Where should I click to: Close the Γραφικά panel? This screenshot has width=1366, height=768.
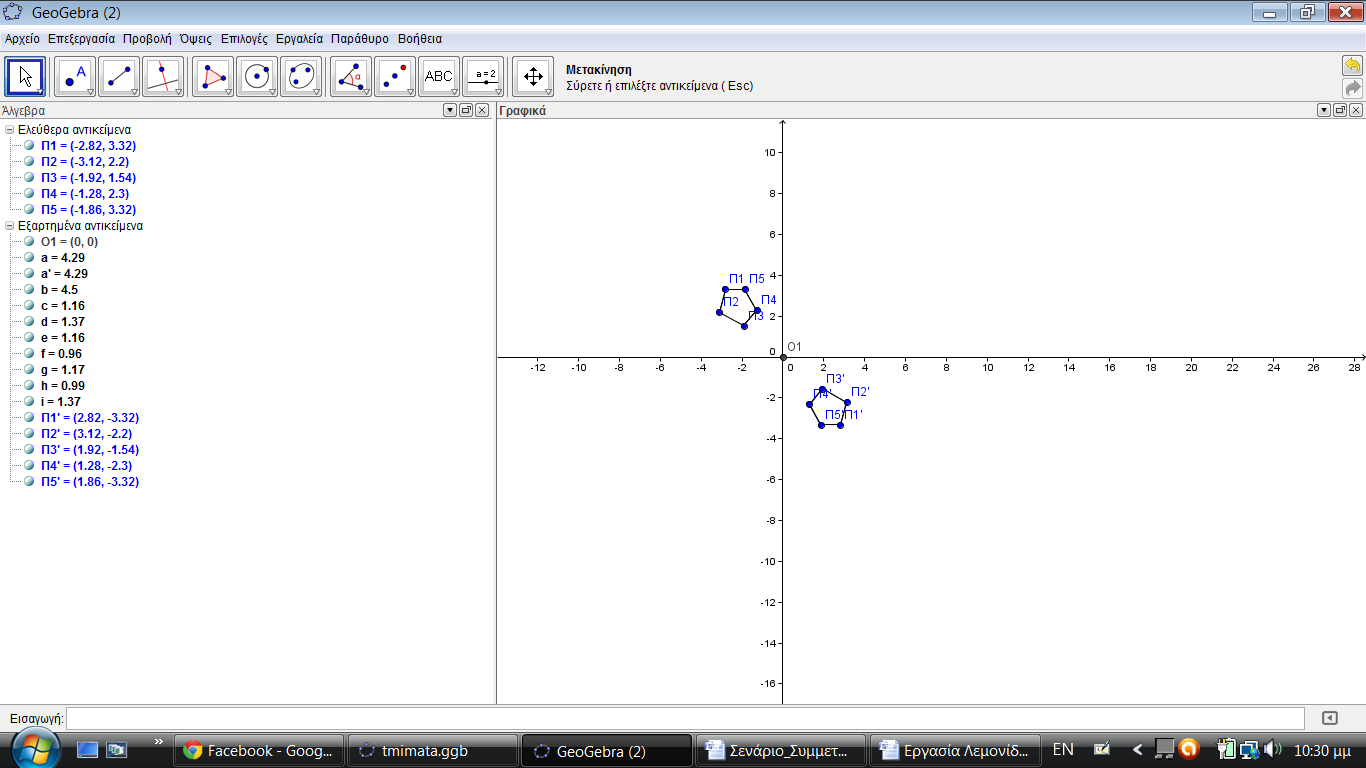pos(1356,110)
